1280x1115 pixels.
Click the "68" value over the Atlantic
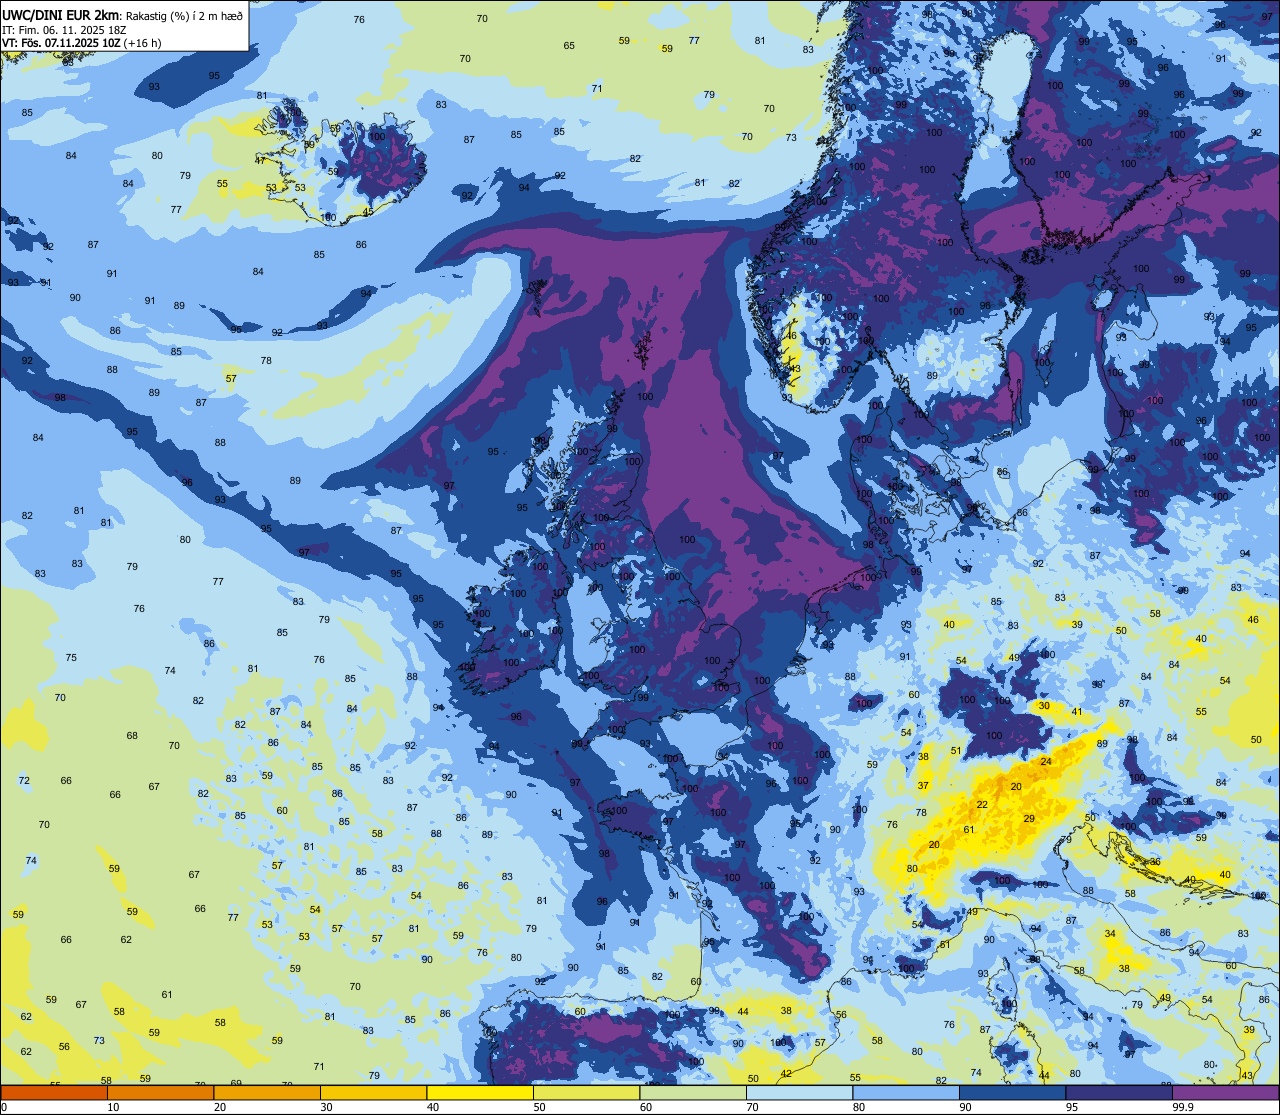click(132, 736)
